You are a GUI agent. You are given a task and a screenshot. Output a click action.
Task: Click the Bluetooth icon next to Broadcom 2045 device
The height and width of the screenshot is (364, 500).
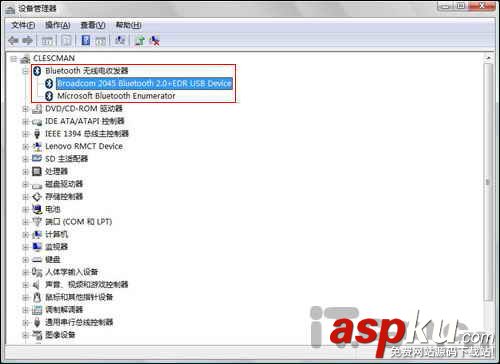(x=49, y=83)
